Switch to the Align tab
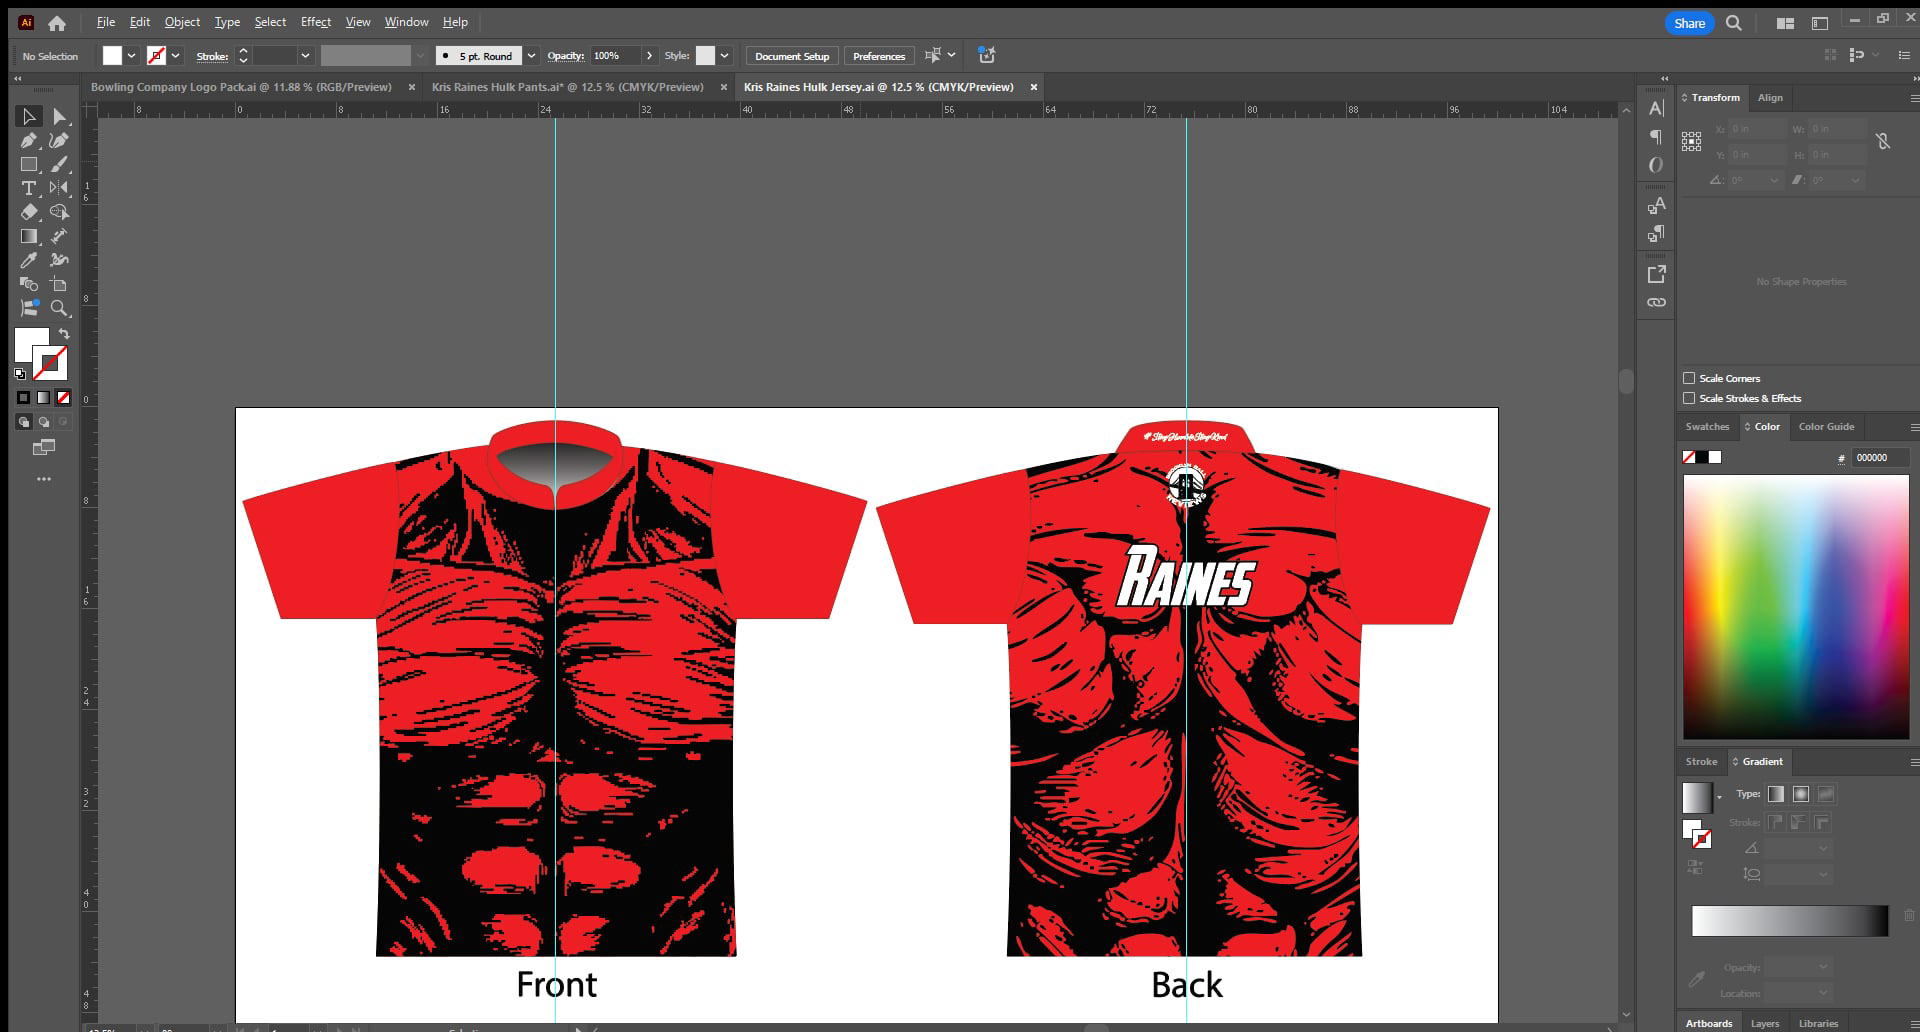Screen dimensions: 1920x1032 coord(1770,98)
